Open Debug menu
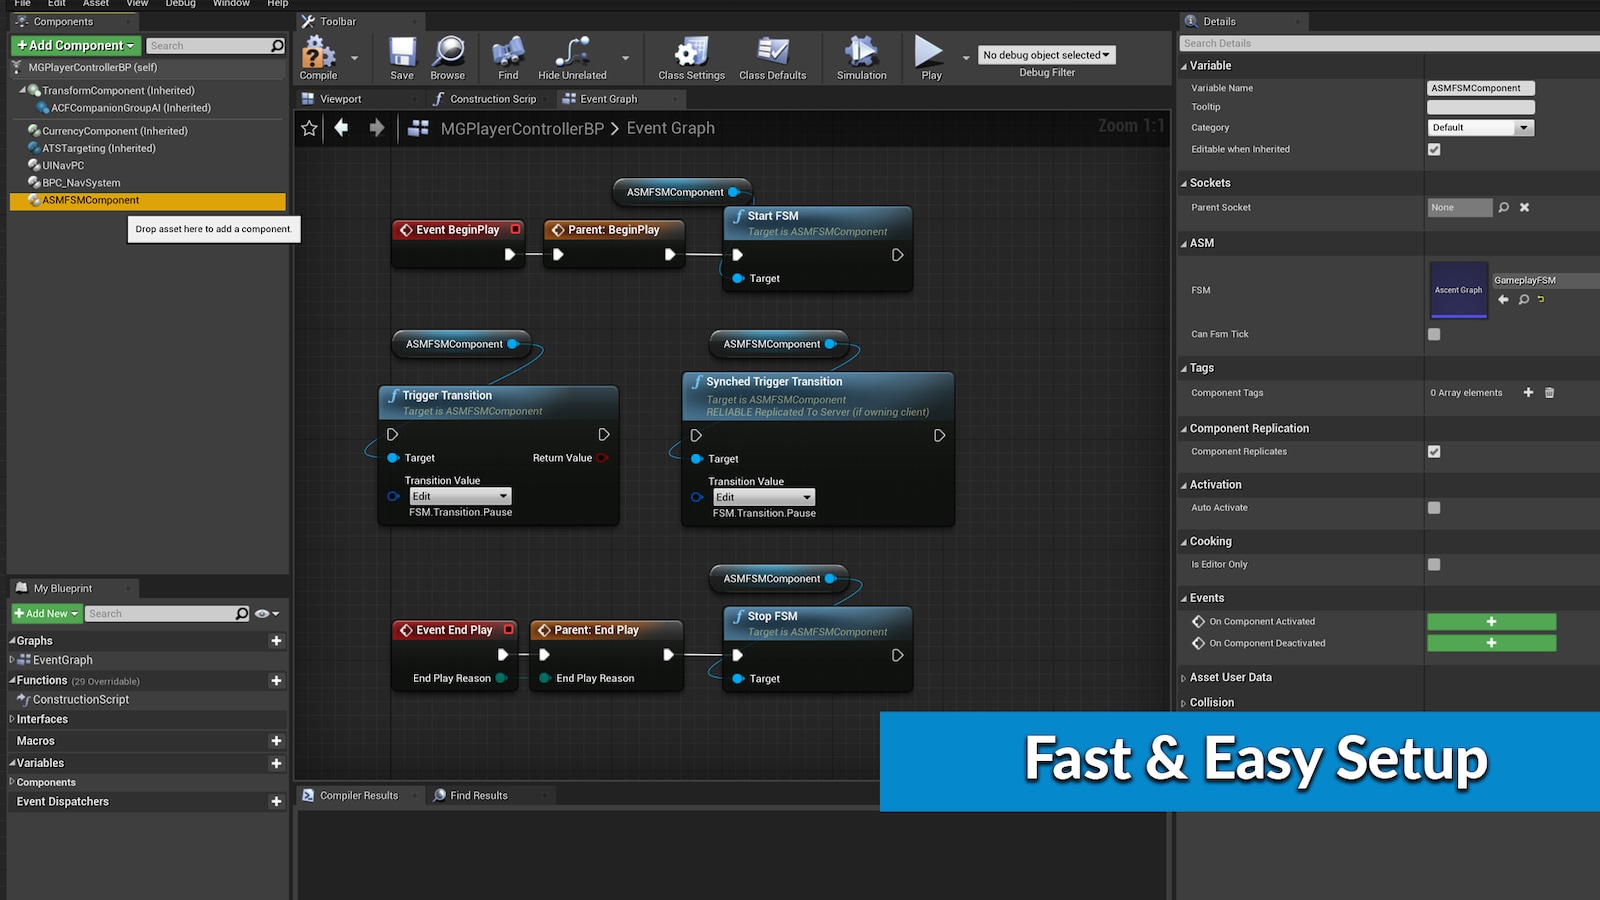This screenshot has height=900, width=1600. tap(180, 3)
